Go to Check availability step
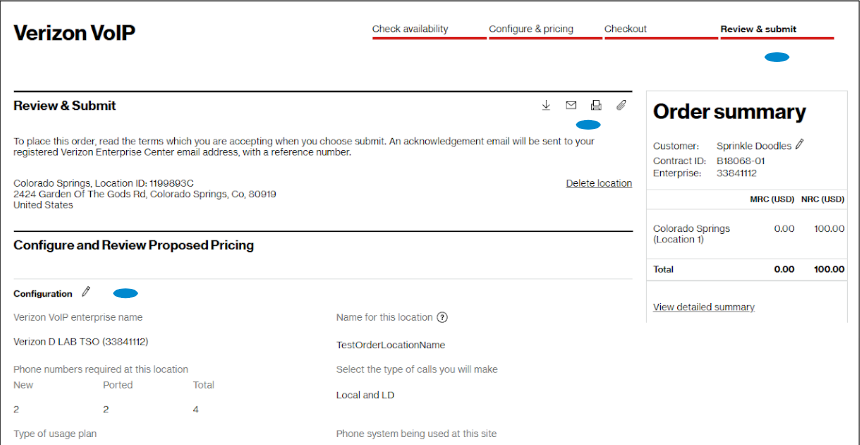This screenshot has width=860, height=445. click(x=410, y=29)
